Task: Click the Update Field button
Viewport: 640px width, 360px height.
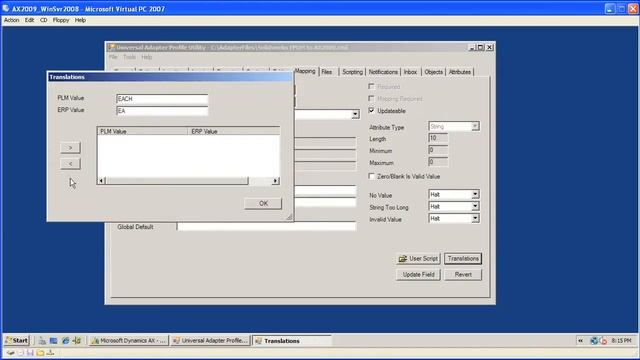Action: tap(418, 275)
